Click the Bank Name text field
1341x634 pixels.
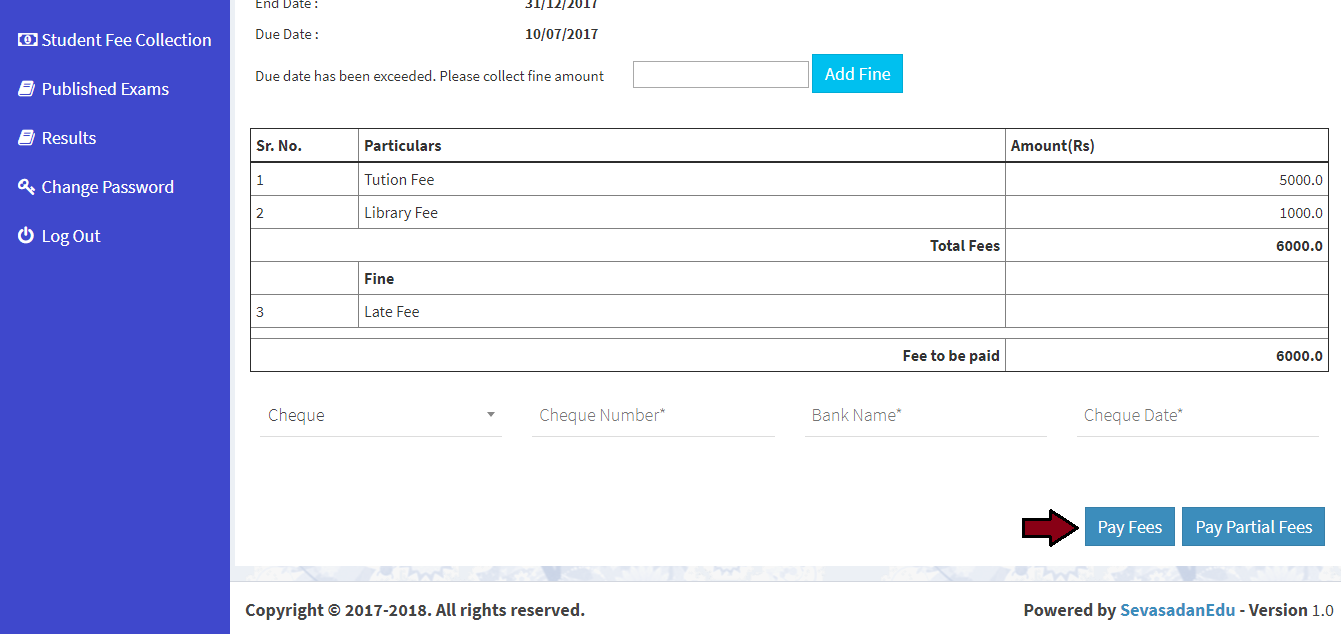[x=925, y=415]
